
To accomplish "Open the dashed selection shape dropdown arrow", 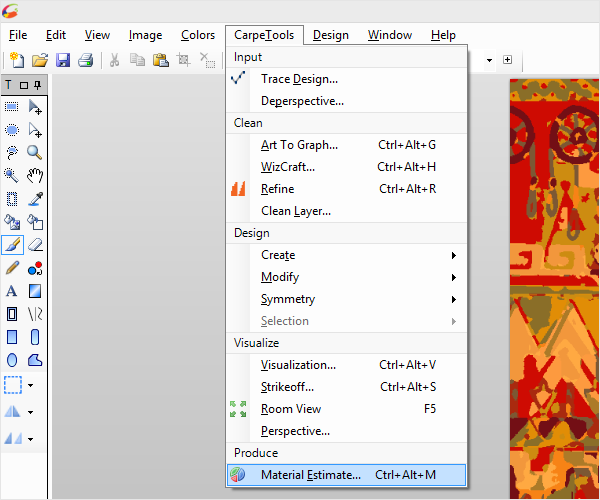I will (x=30, y=385).
